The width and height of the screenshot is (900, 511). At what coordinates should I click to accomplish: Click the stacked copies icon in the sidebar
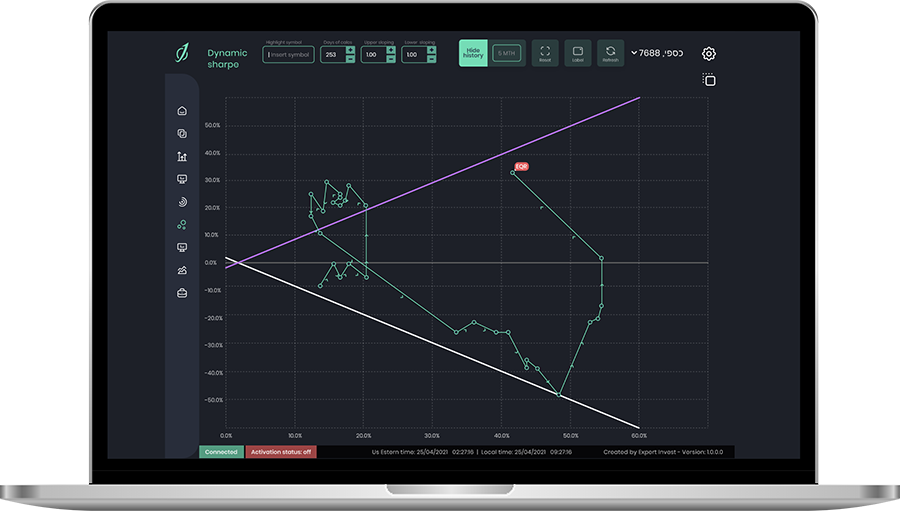tap(182, 133)
